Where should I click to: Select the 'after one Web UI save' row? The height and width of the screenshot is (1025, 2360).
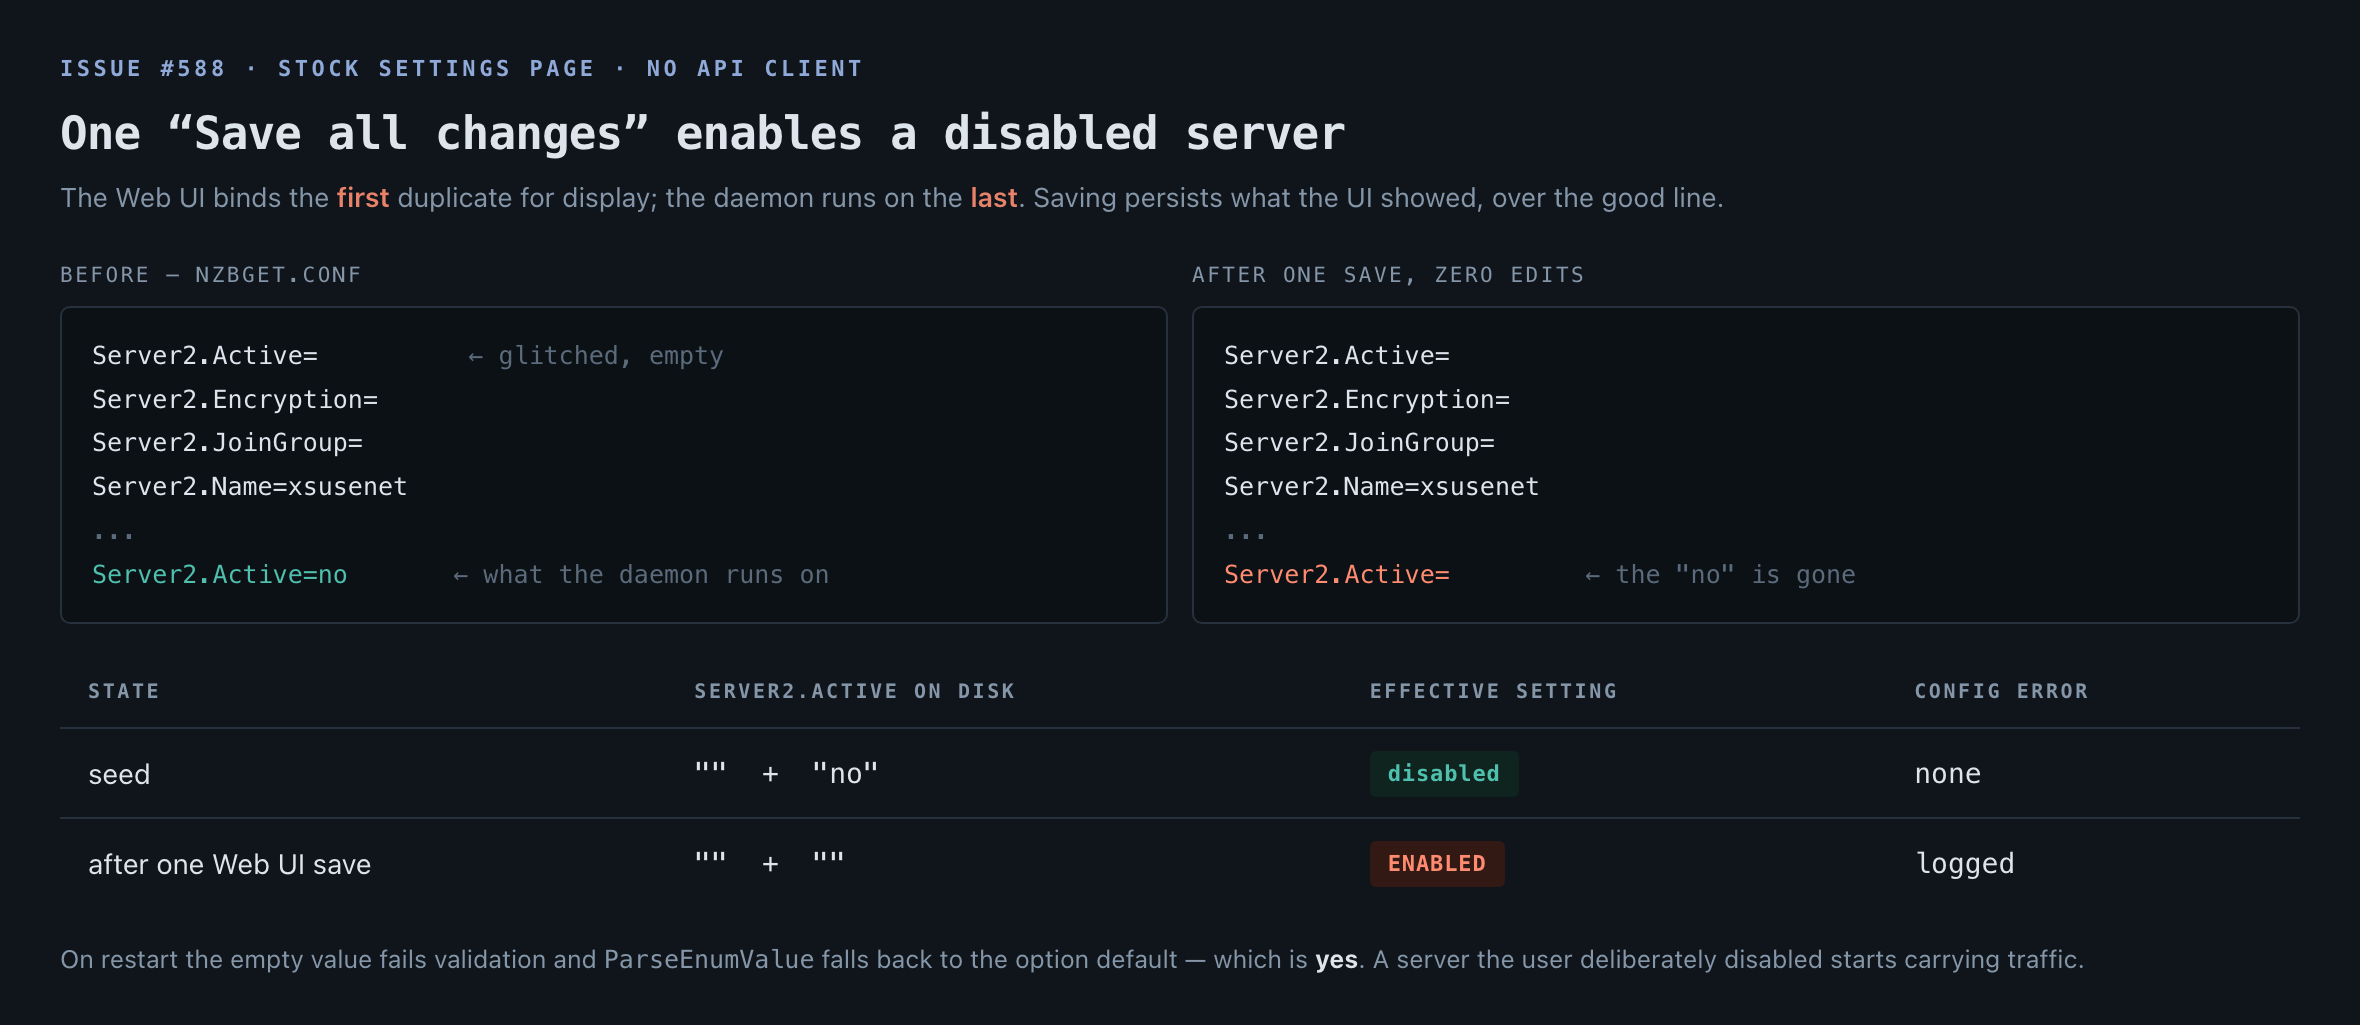(1180, 864)
